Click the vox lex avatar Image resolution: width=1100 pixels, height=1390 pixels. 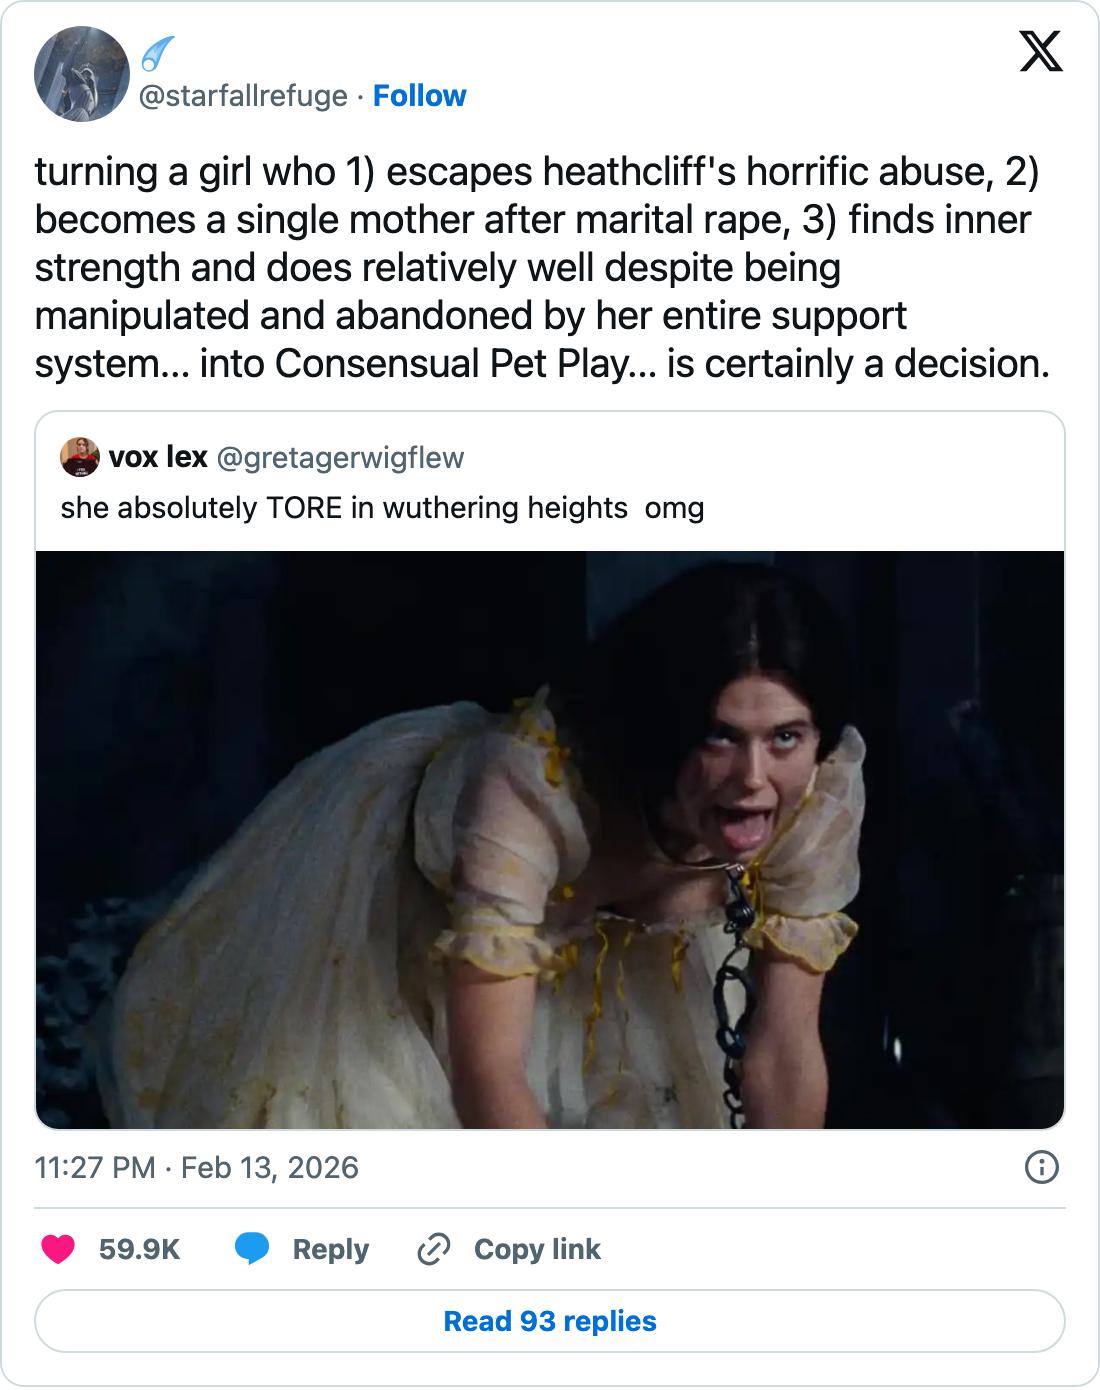[x=80, y=458]
